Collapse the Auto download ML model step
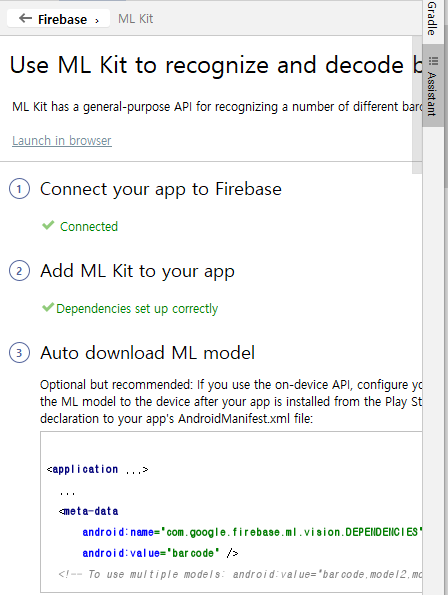The height and width of the screenshot is (595, 448). pos(148,353)
